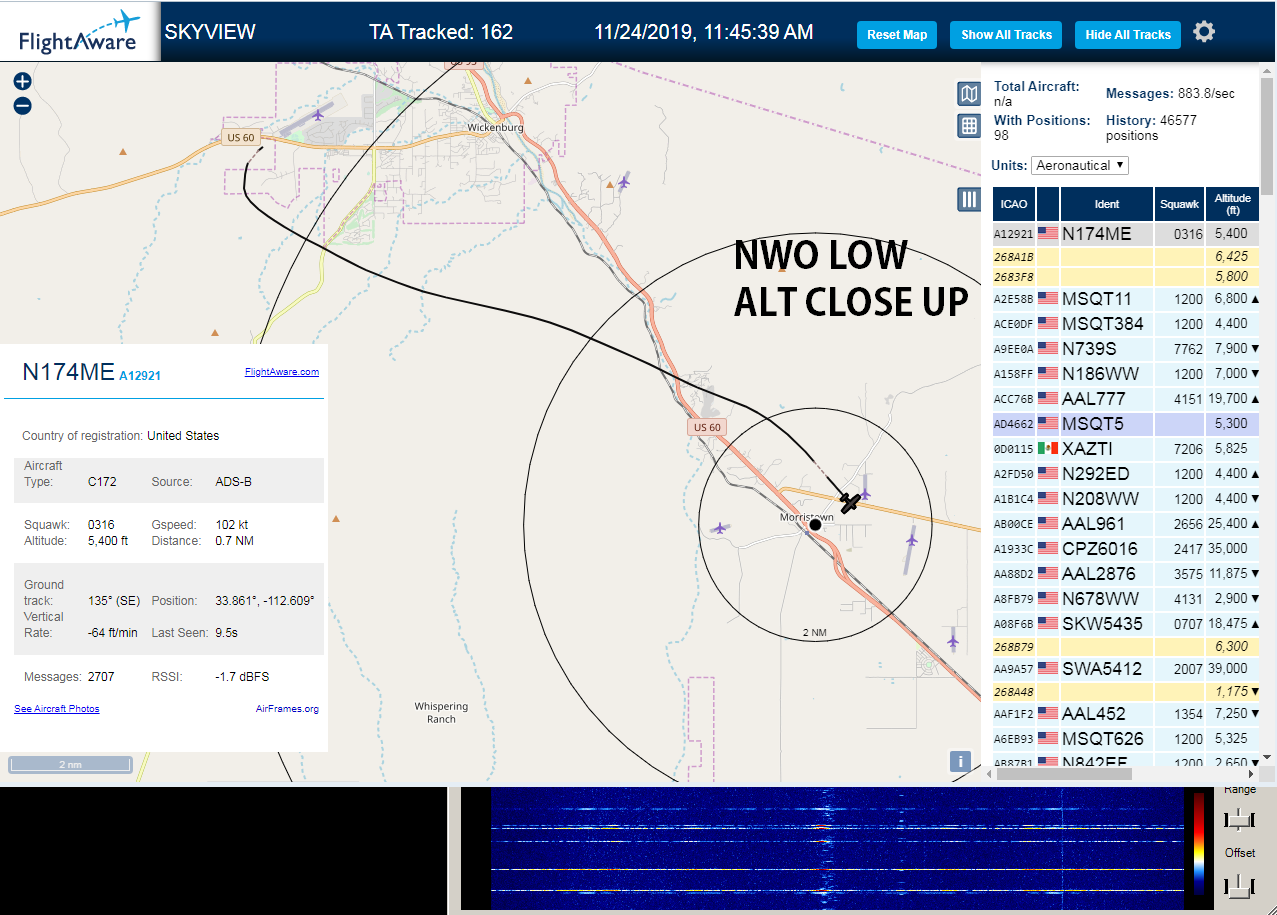The width and height of the screenshot is (1277, 915).
Task: Select the SWA5412 row
Action: [x=1126, y=669]
